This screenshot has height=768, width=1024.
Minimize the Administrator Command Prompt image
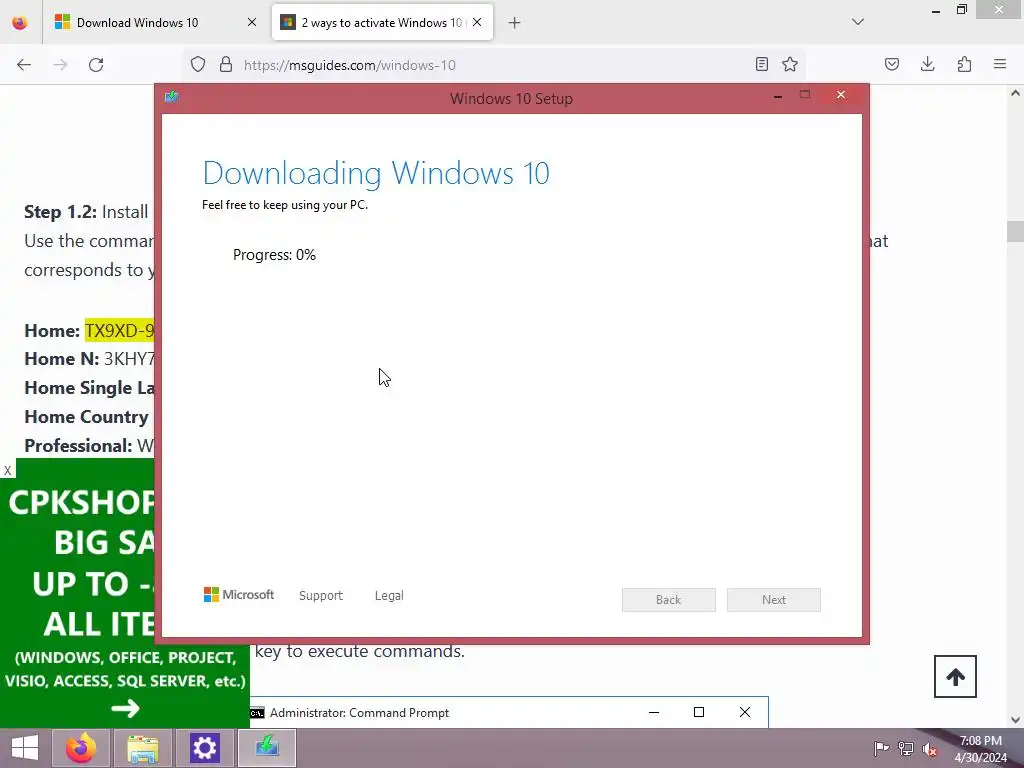pos(654,712)
